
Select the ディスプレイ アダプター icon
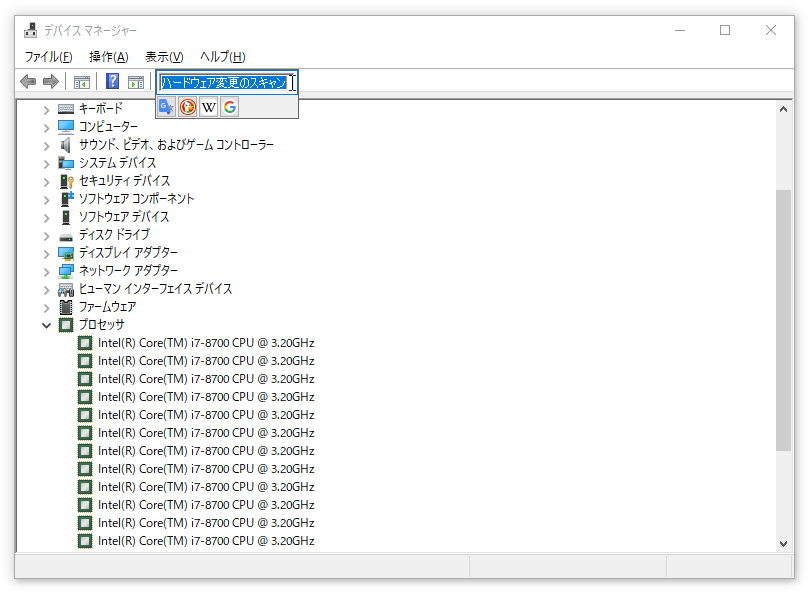point(66,253)
